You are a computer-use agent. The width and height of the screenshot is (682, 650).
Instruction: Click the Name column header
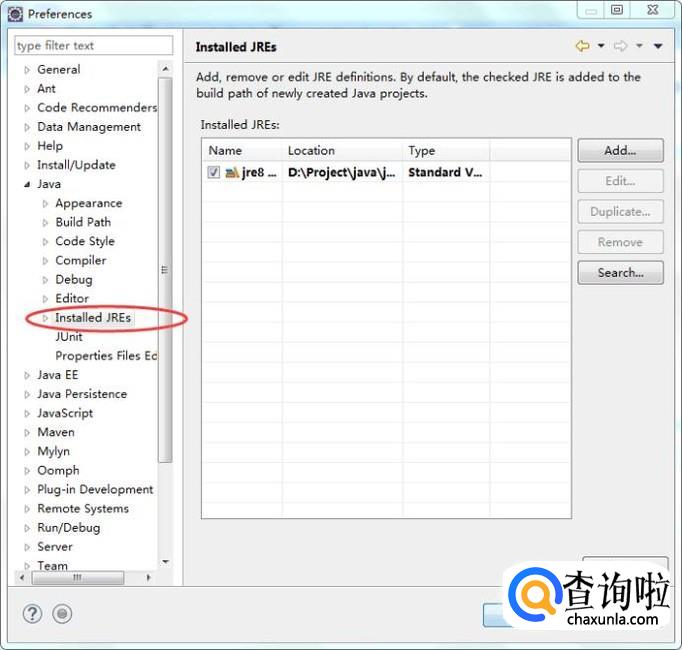pos(242,151)
